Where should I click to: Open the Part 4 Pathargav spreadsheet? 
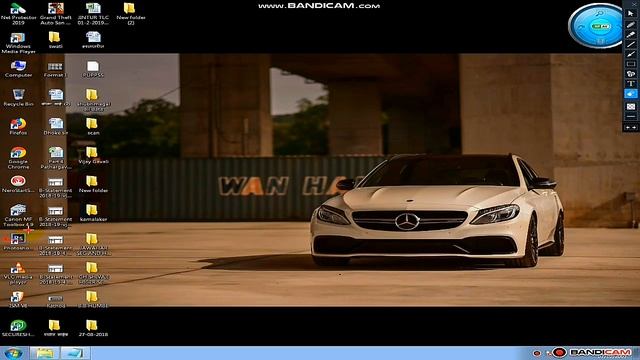(x=56, y=158)
